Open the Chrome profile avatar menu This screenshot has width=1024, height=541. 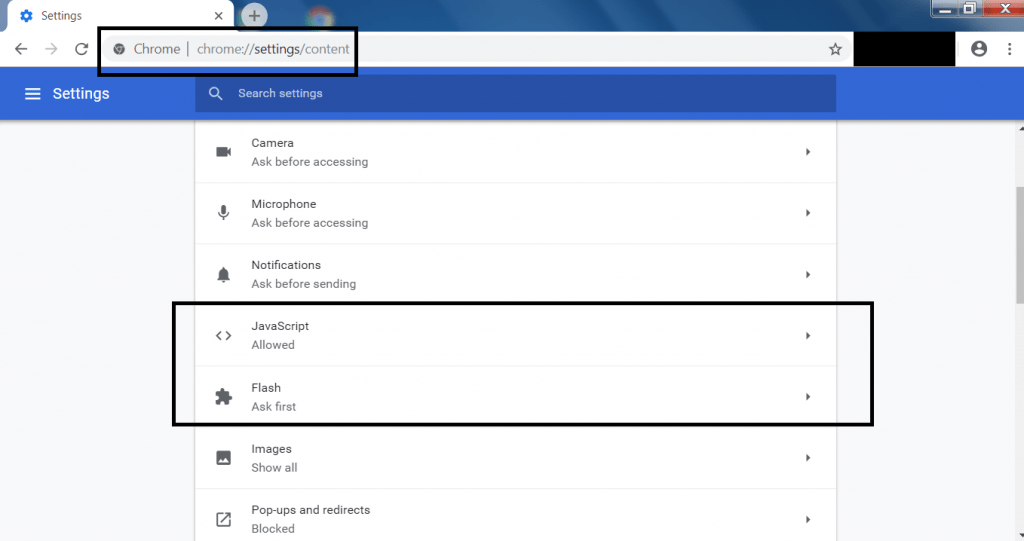pos(978,48)
